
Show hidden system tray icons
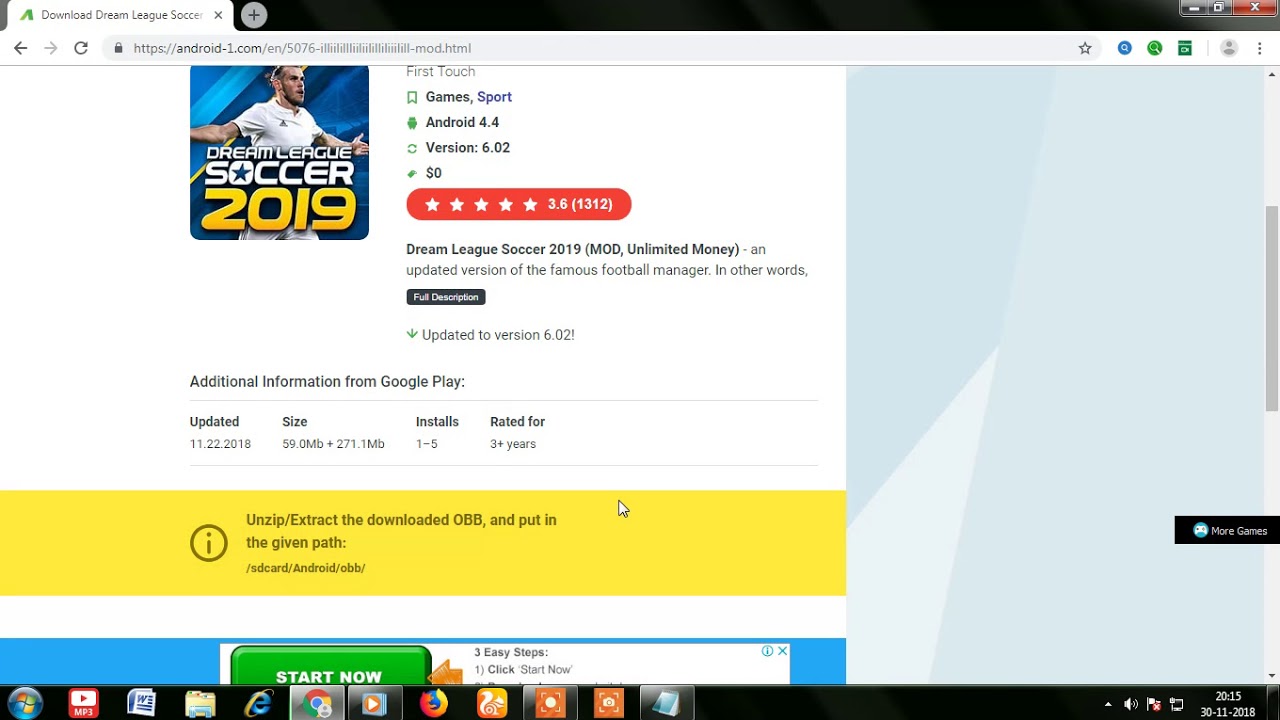(x=1108, y=704)
